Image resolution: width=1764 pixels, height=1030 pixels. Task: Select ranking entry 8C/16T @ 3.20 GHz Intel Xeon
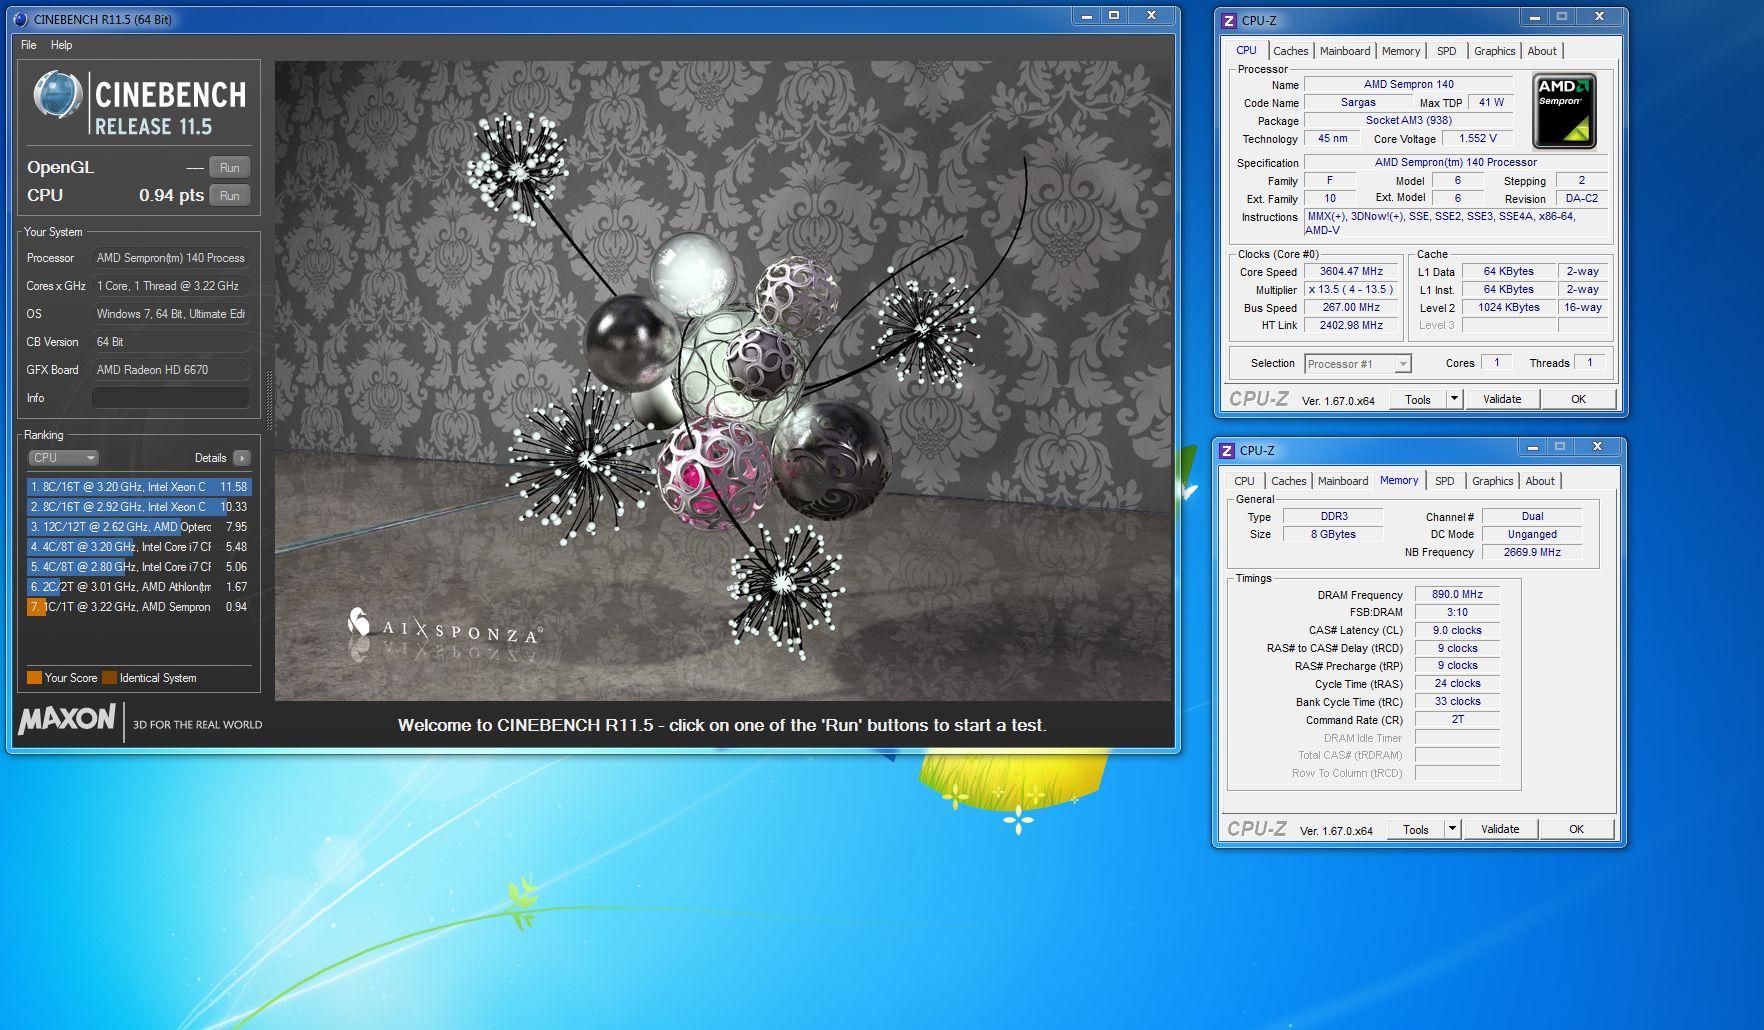(x=139, y=487)
